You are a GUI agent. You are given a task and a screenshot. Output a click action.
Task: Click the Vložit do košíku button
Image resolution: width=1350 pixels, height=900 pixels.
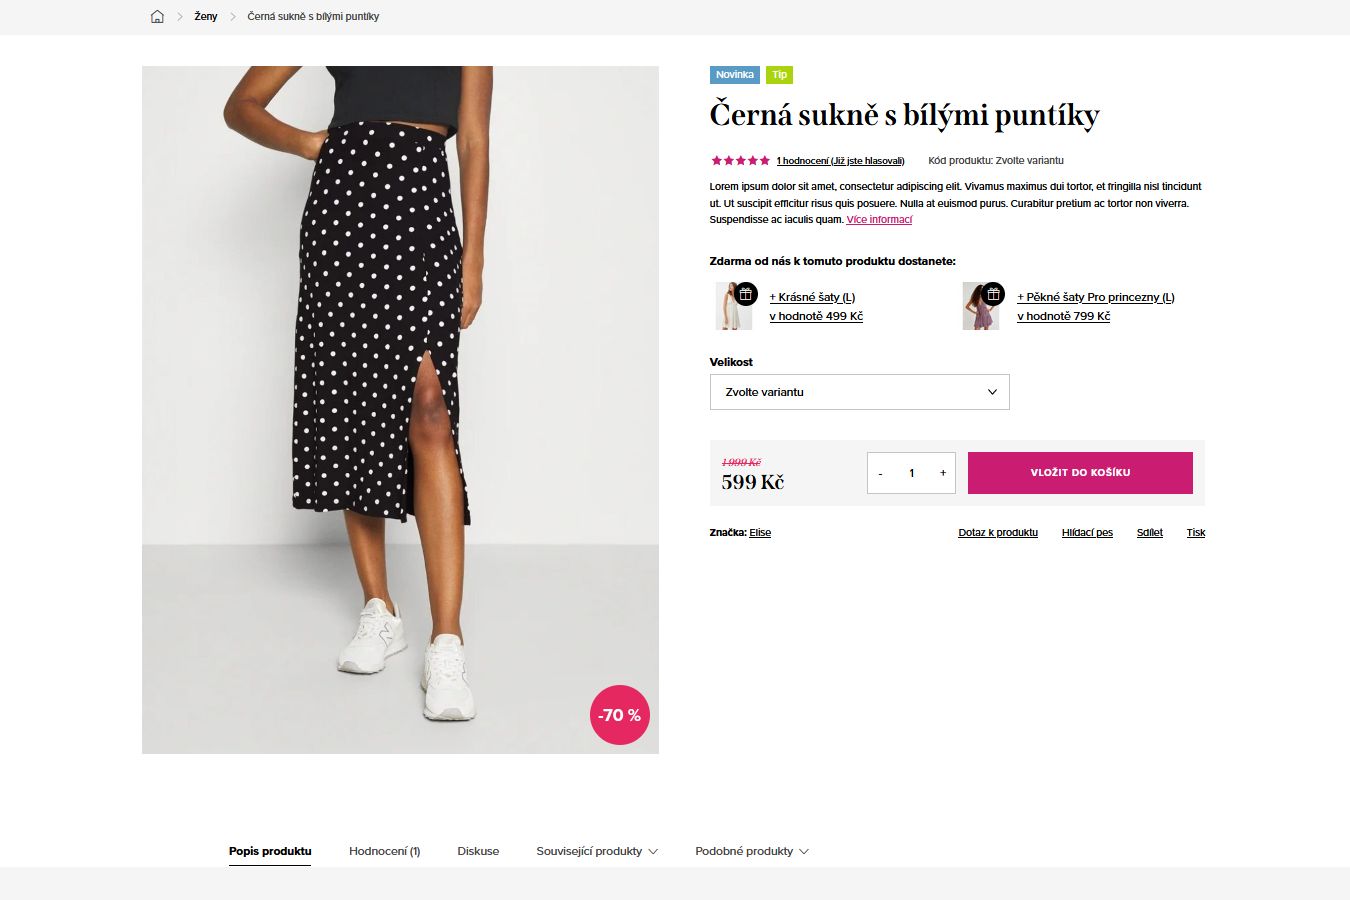1080,473
